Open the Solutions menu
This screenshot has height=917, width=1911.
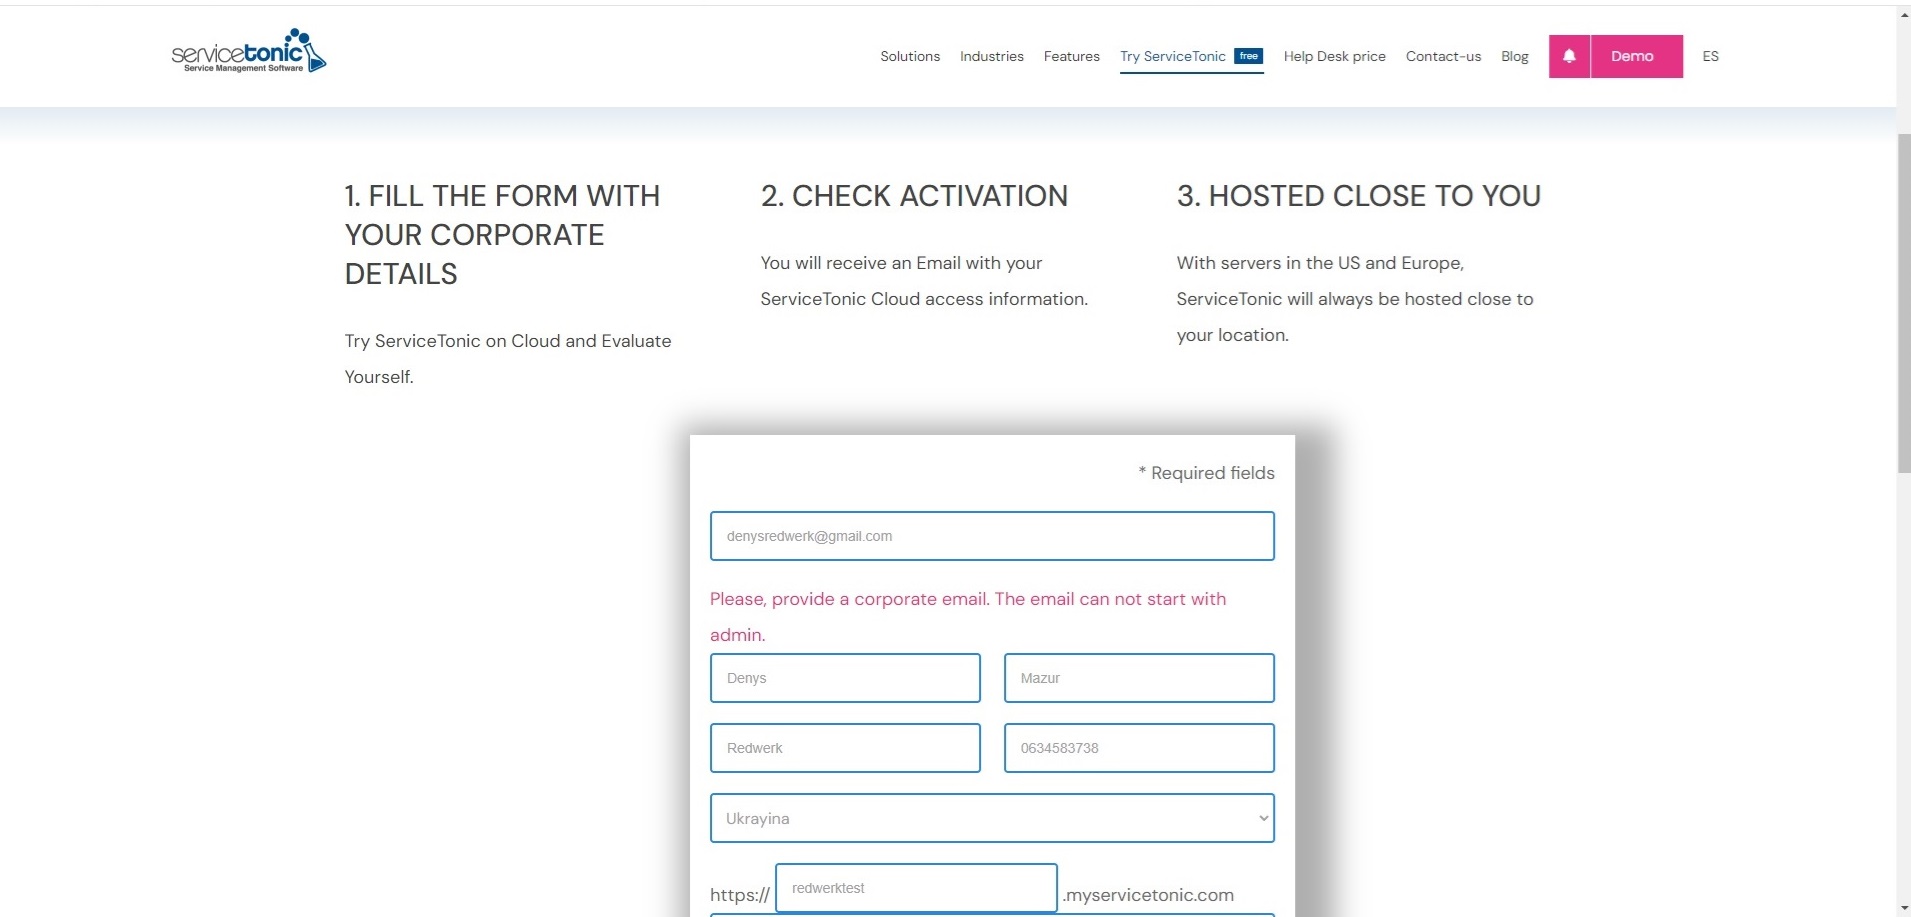(x=910, y=56)
